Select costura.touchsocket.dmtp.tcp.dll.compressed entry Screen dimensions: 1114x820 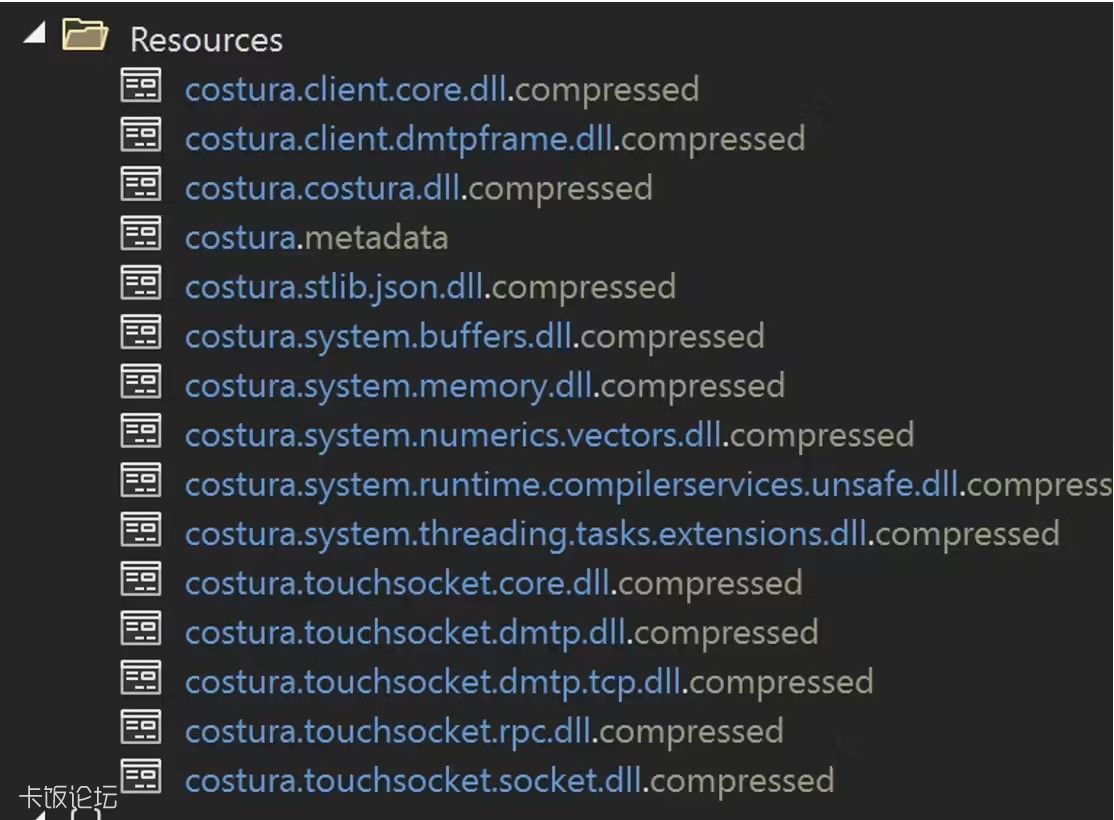(529, 683)
